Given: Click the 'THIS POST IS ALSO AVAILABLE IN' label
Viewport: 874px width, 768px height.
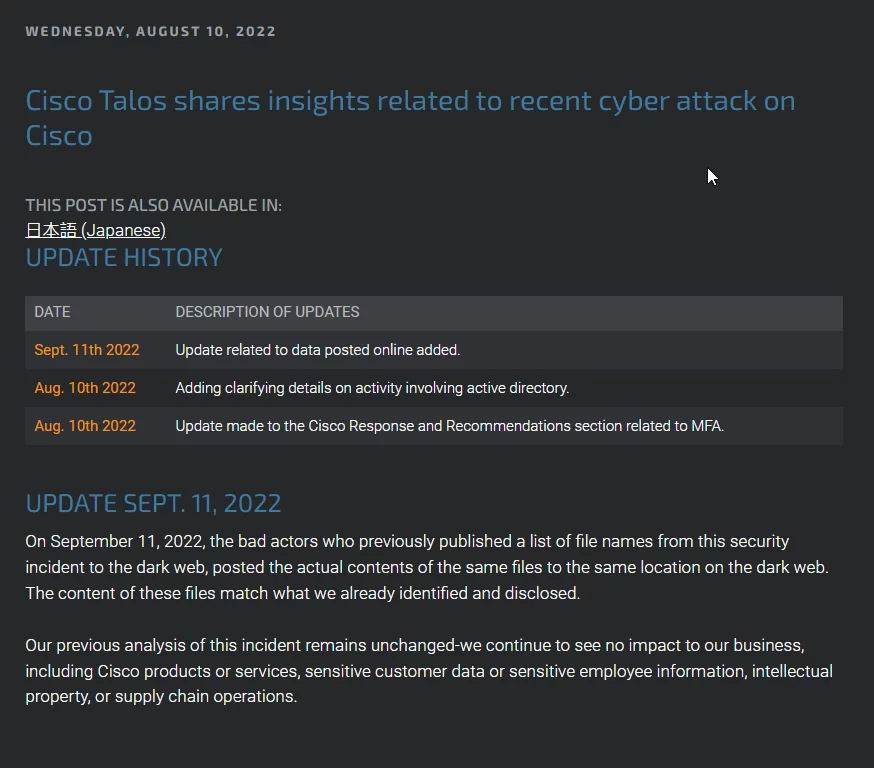Looking at the screenshot, I should point(154,206).
